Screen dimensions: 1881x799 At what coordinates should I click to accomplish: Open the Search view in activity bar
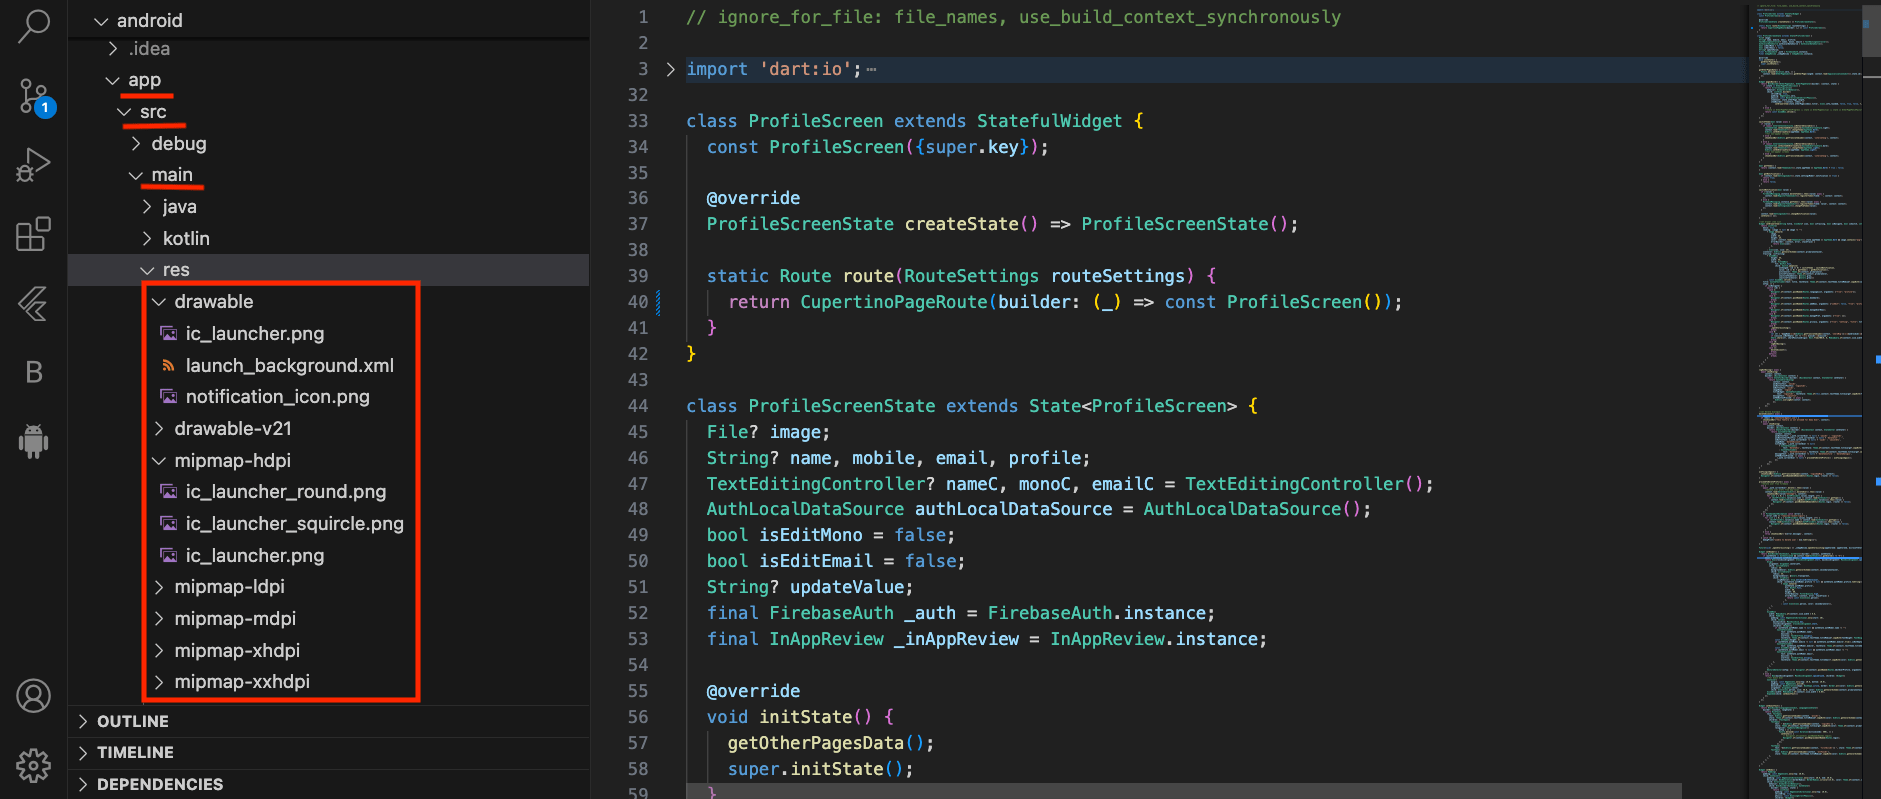(x=34, y=27)
